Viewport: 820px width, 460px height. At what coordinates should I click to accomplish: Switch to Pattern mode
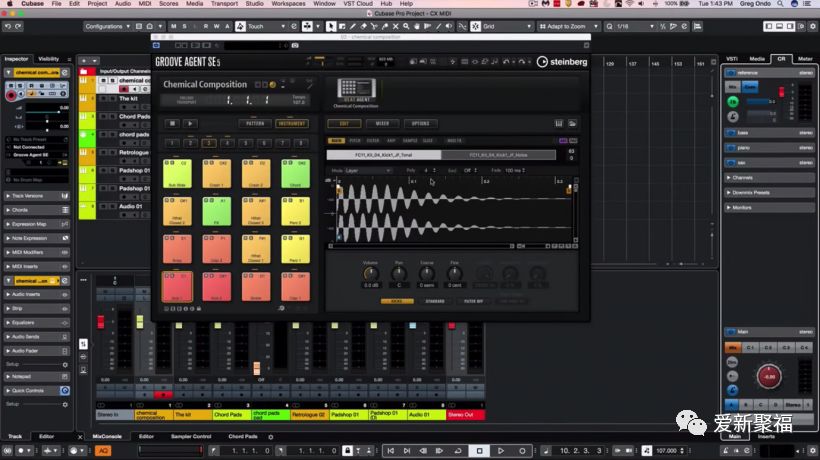point(256,124)
